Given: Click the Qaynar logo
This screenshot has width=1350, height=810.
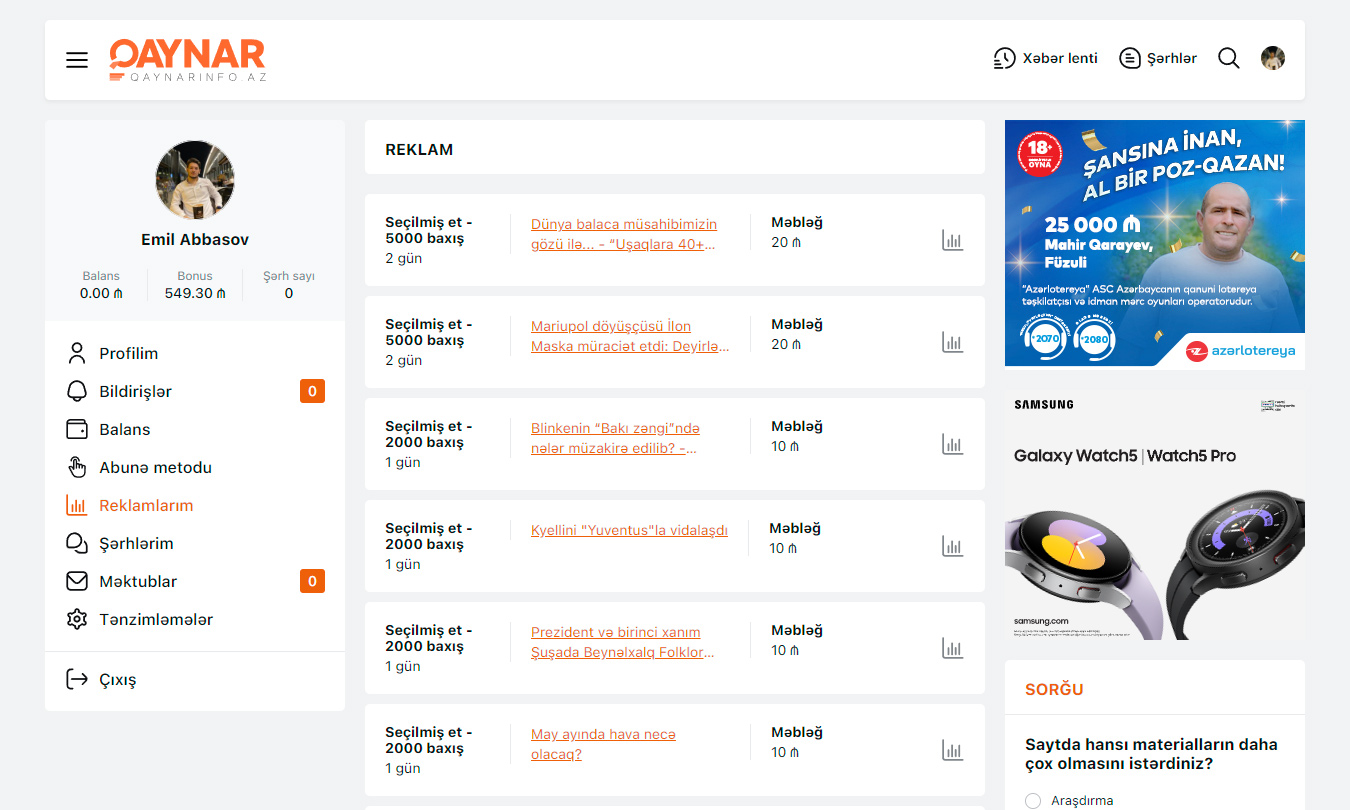Looking at the screenshot, I should point(187,59).
